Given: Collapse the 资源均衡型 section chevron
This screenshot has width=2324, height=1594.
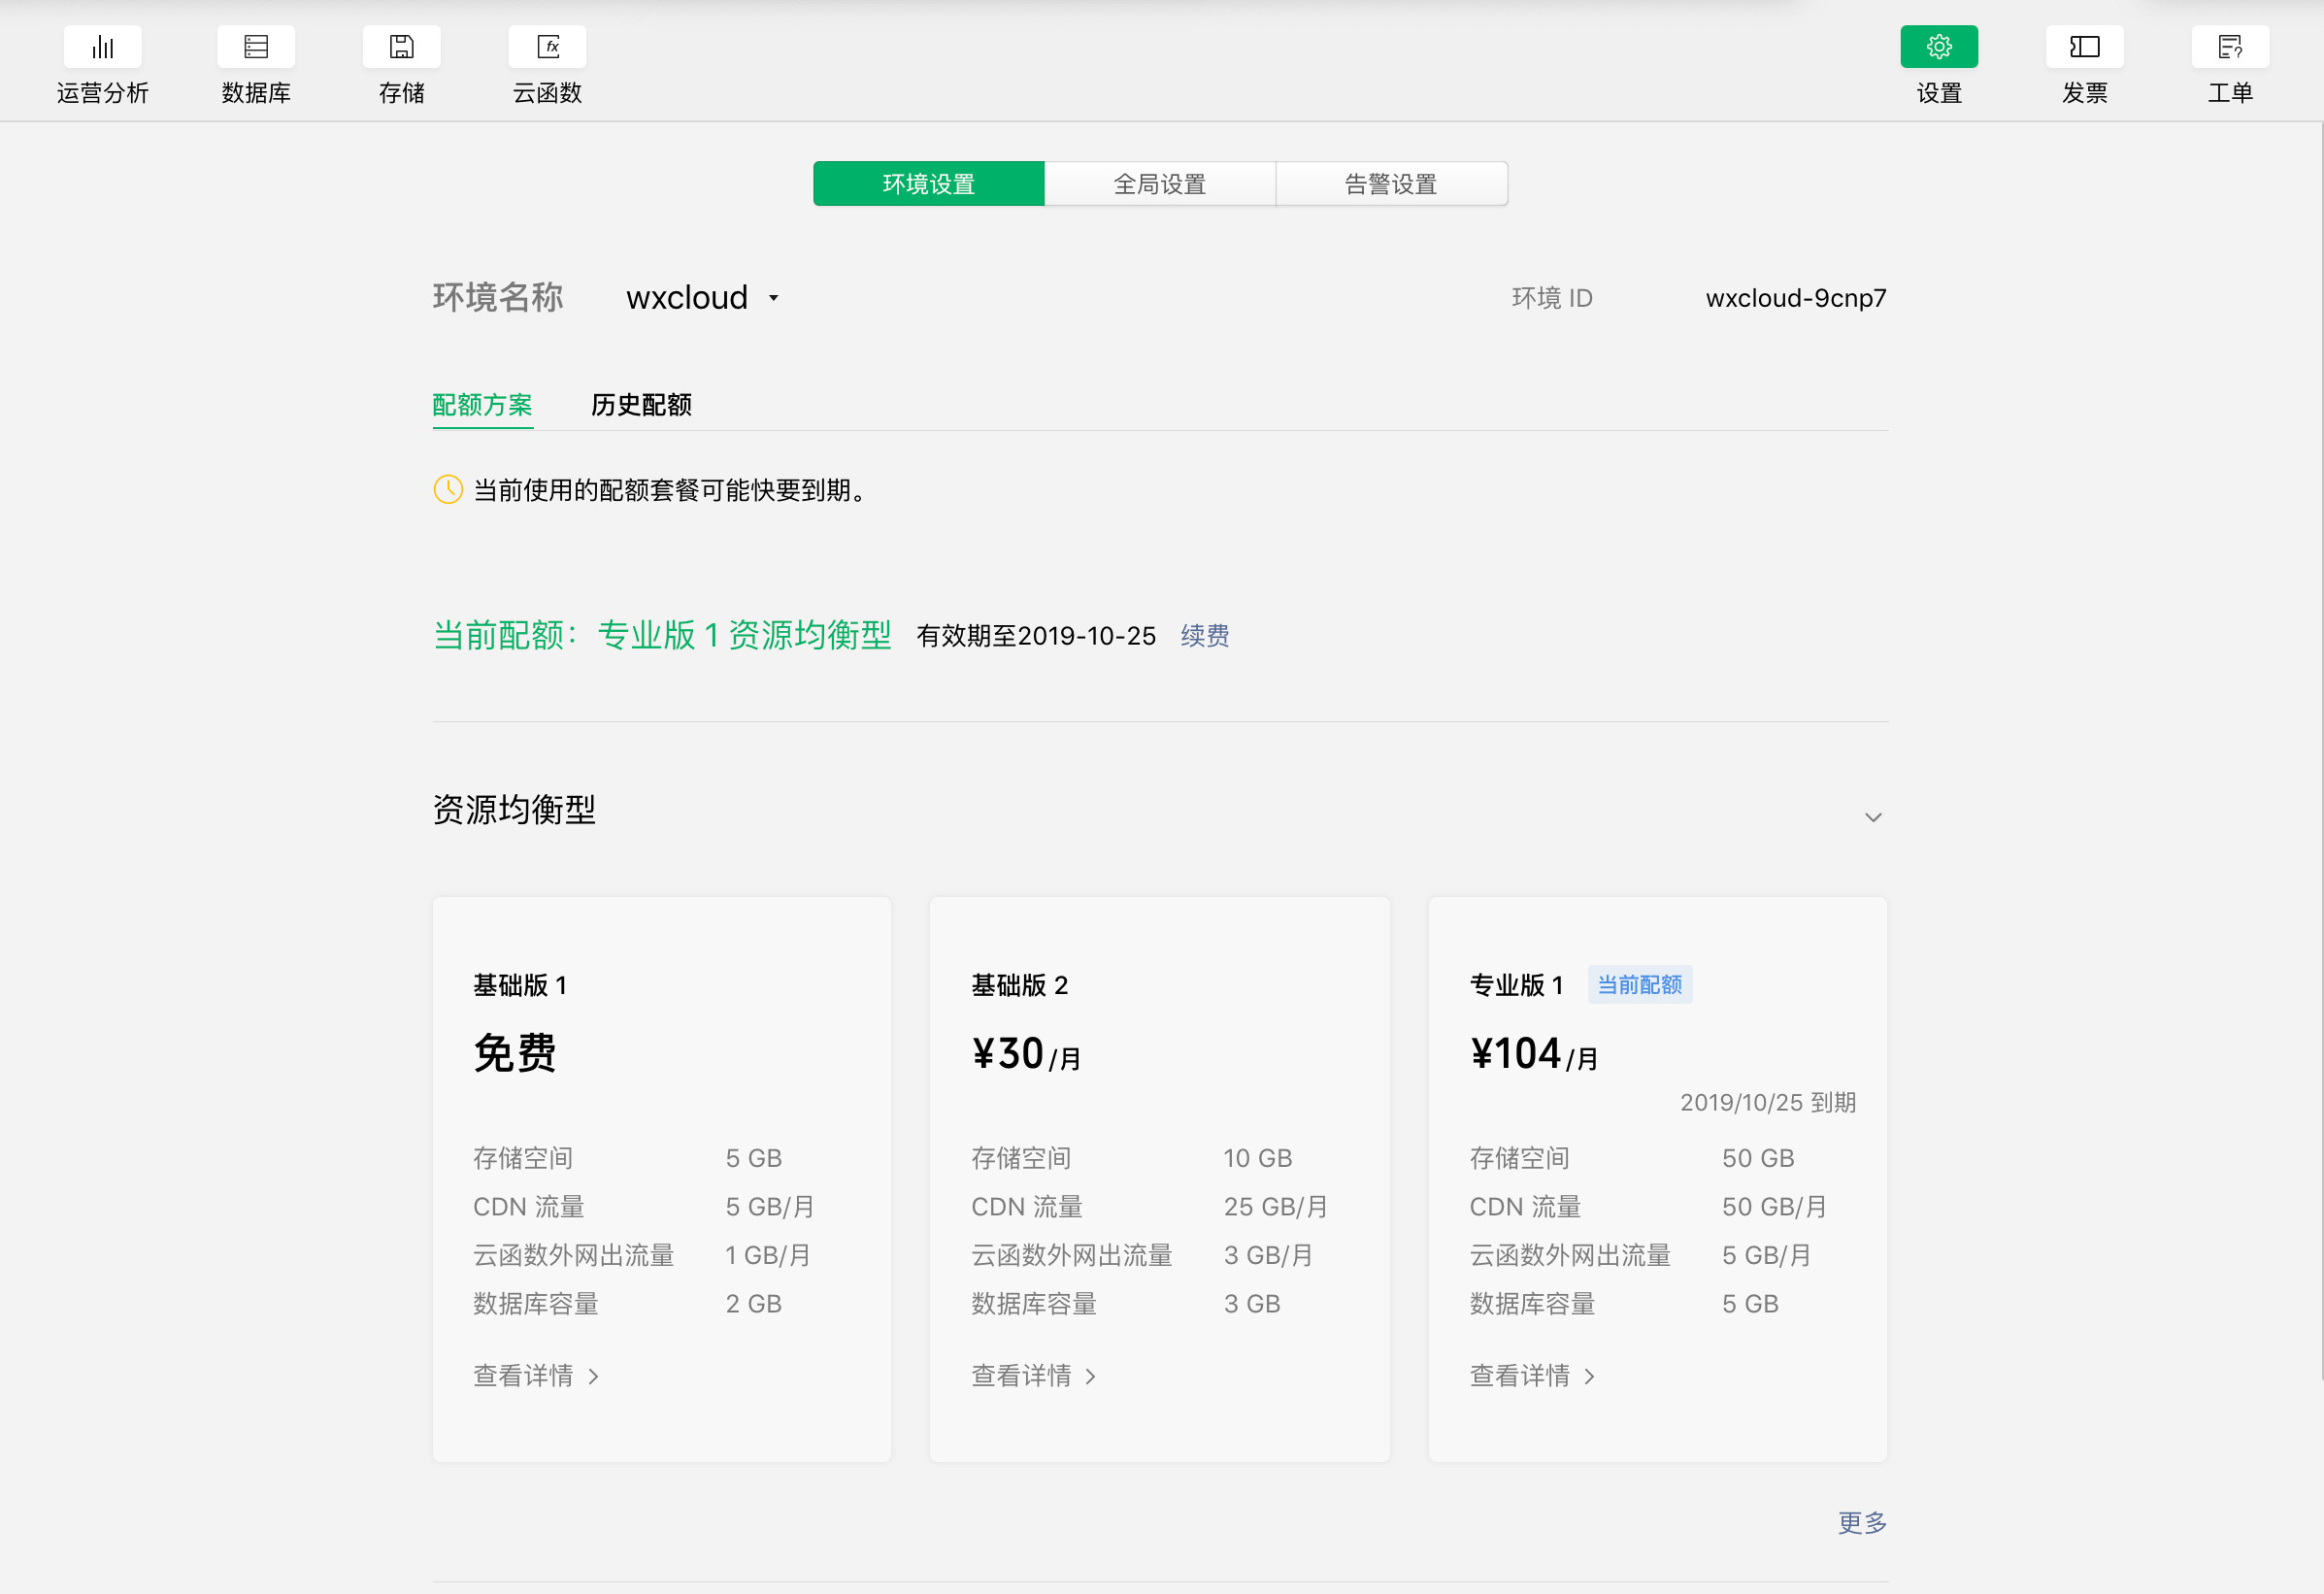Looking at the screenshot, I should point(1873,817).
